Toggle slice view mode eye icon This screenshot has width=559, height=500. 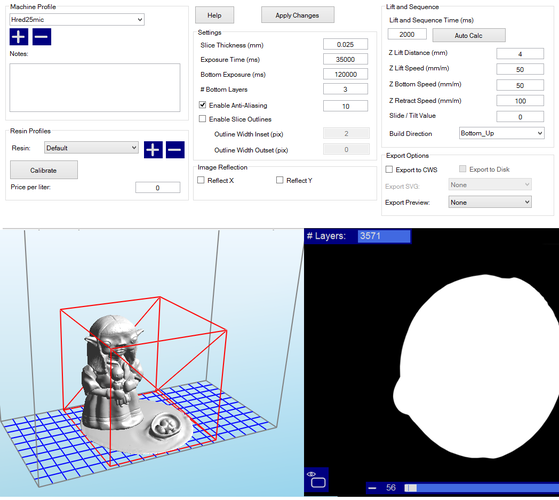coord(317,480)
